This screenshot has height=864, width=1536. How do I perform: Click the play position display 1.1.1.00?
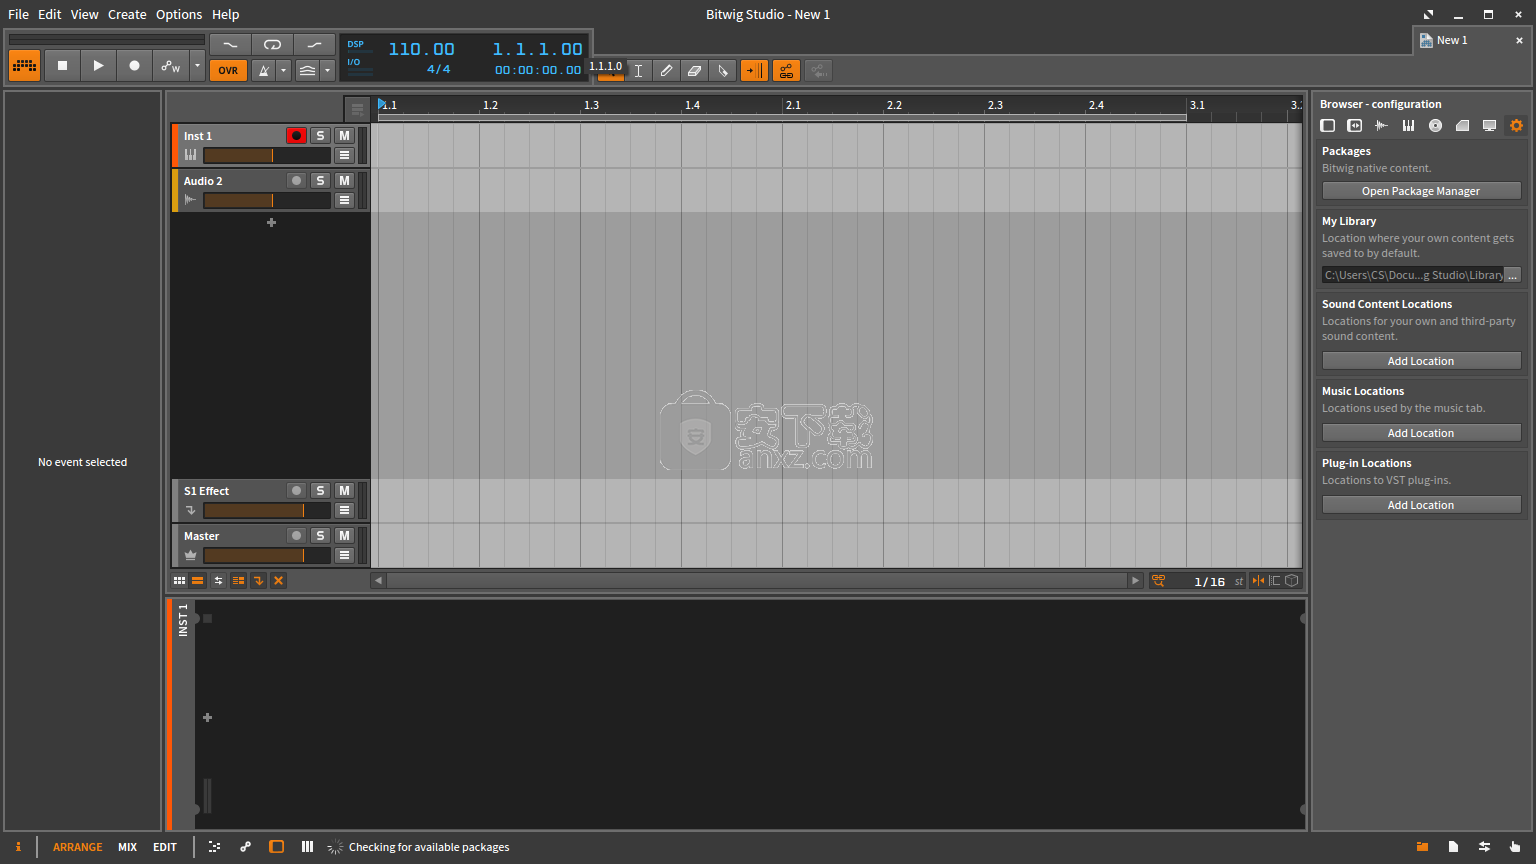[x=537, y=49]
